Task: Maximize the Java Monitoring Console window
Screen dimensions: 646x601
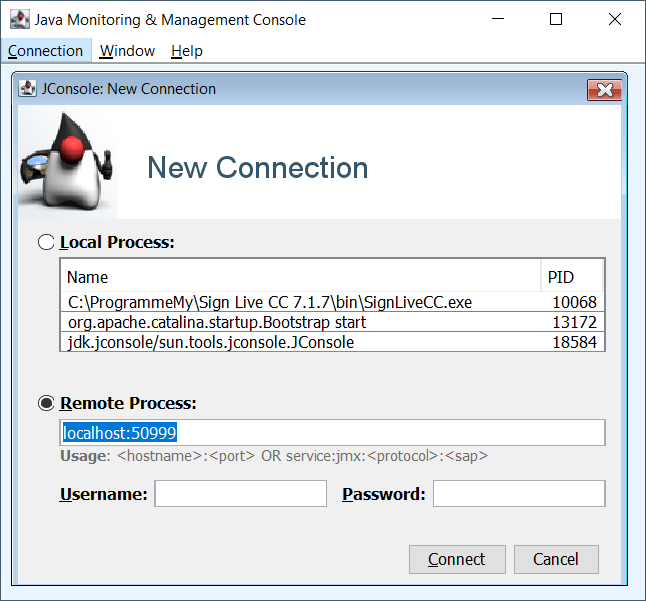Action: click(x=556, y=19)
